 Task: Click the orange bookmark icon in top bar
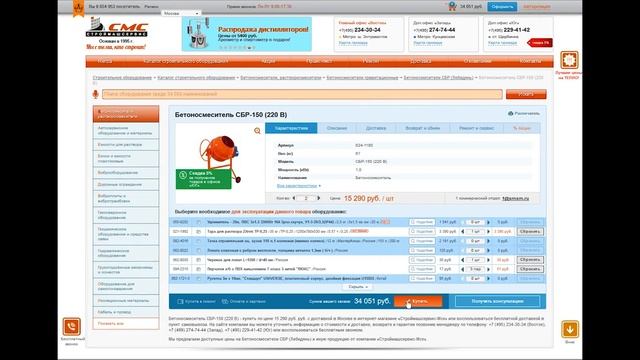tap(78, 8)
